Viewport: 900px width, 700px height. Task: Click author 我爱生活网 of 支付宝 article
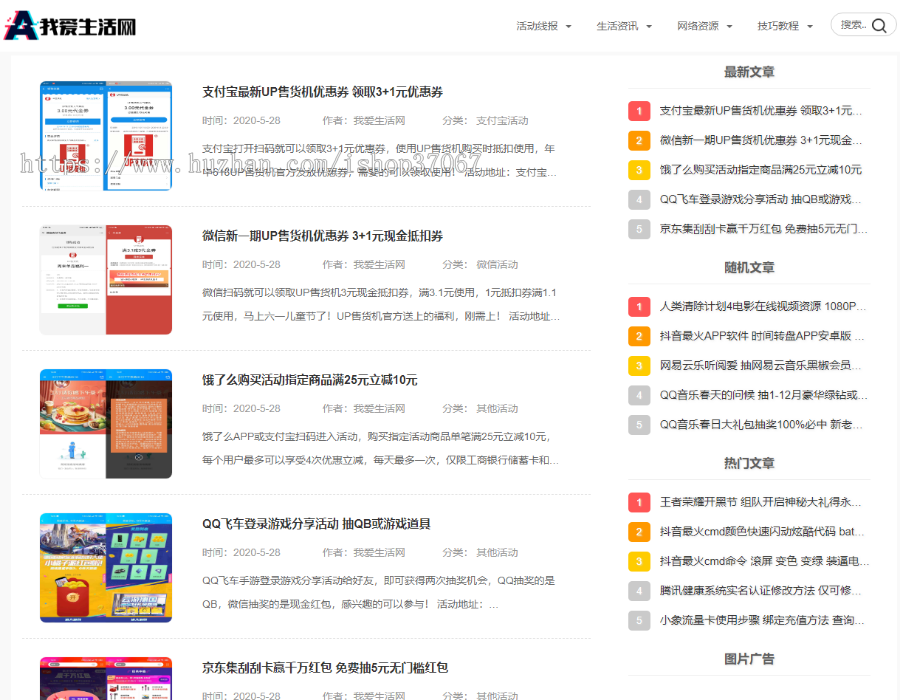tap(379, 120)
